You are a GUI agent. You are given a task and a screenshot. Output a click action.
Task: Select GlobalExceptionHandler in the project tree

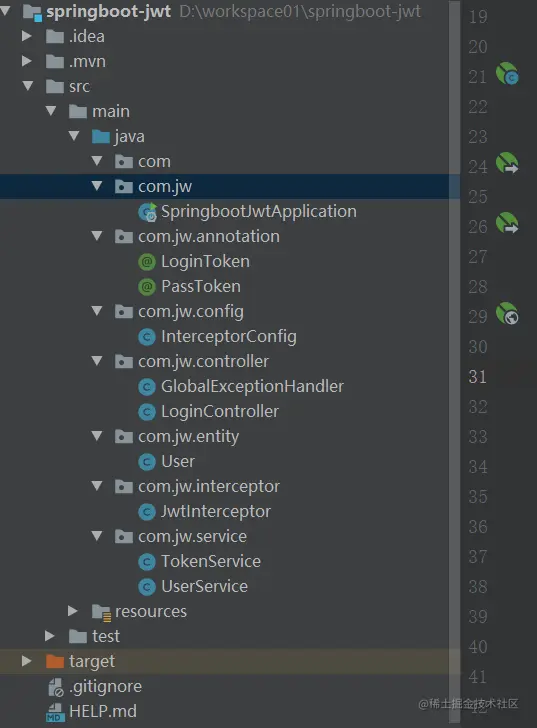coord(252,386)
